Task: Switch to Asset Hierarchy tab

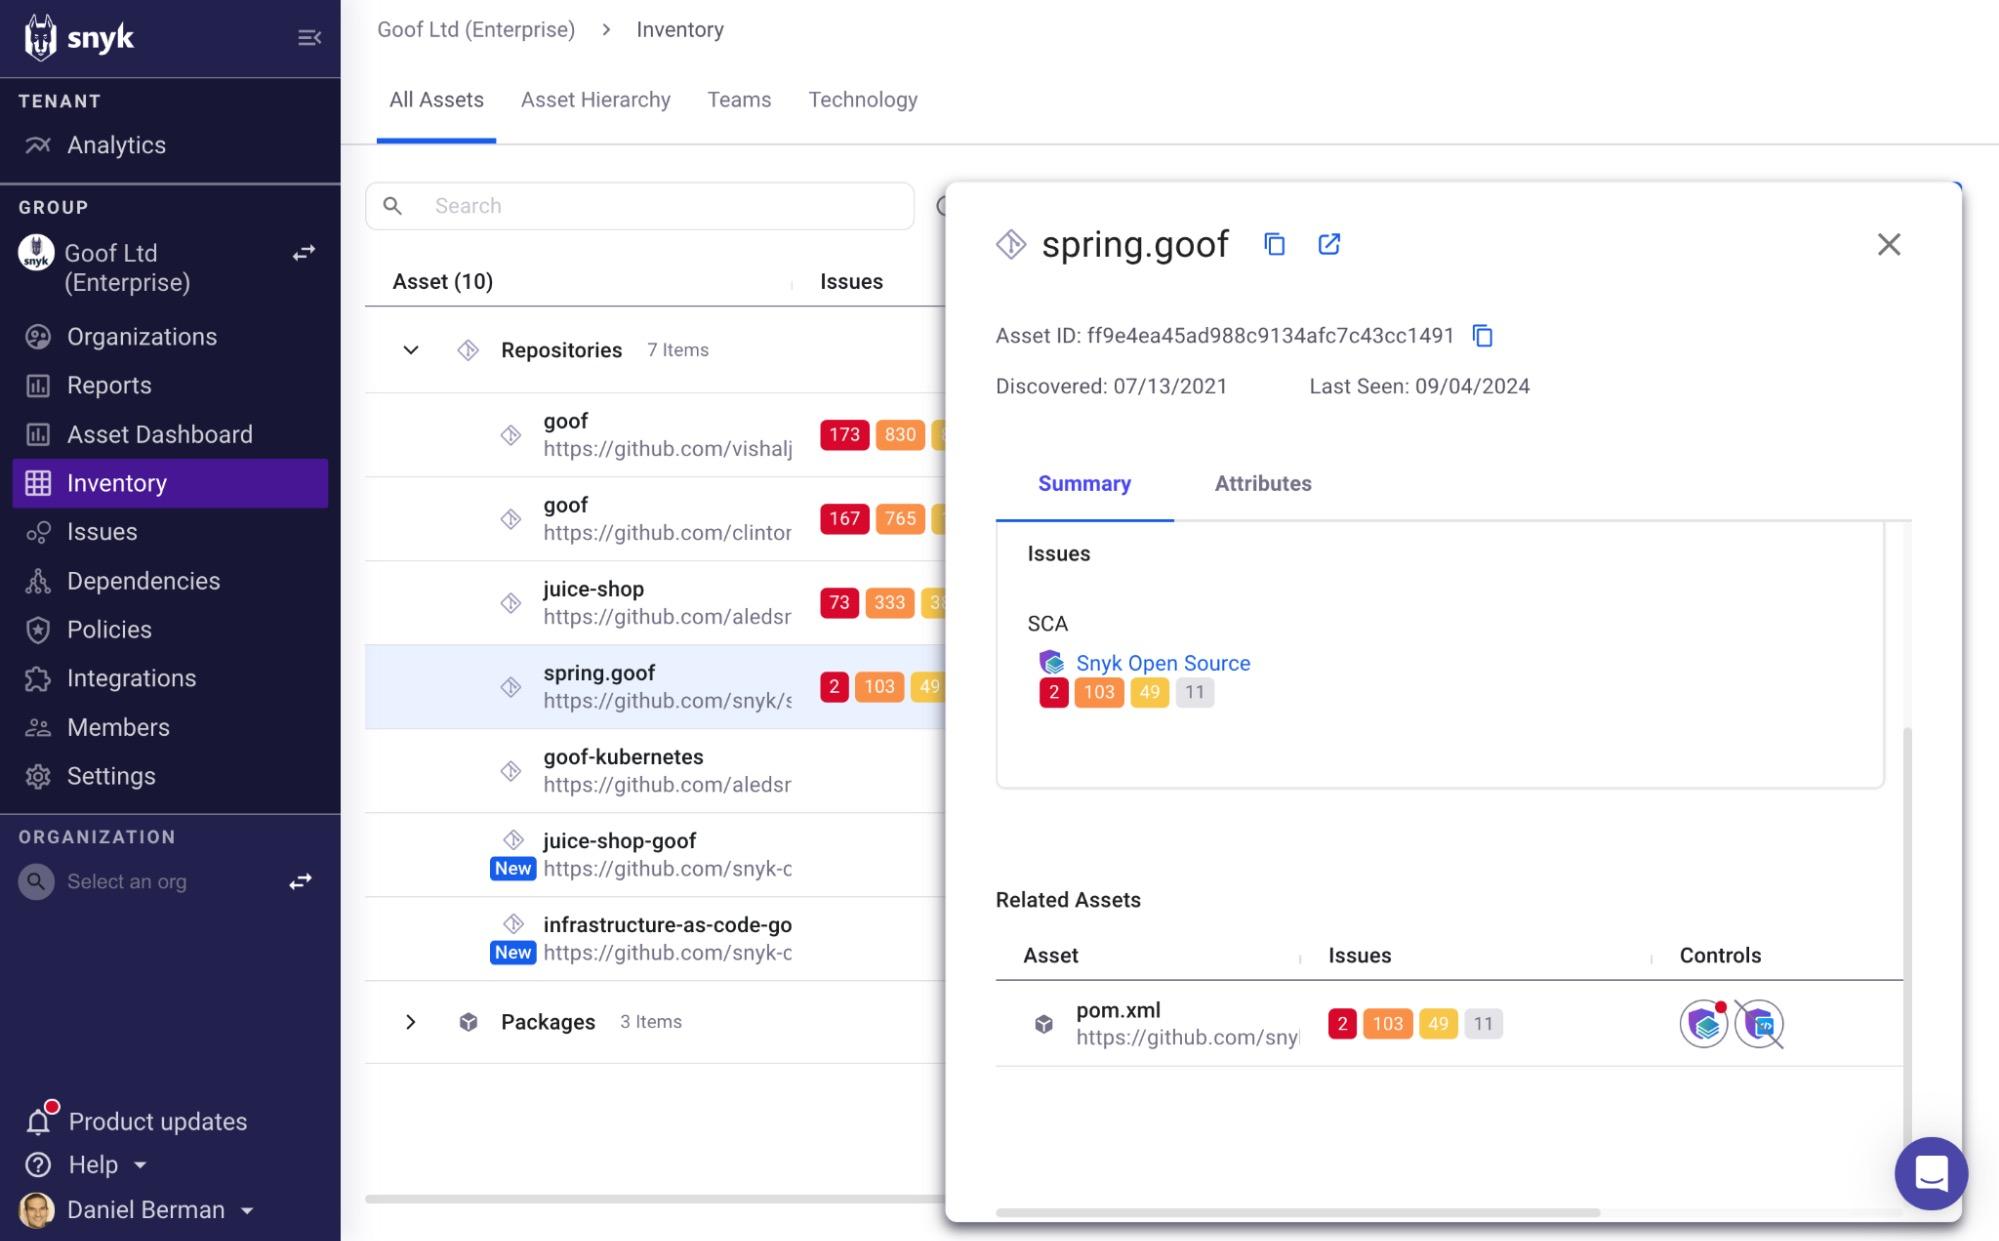Action: tap(595, 100)
